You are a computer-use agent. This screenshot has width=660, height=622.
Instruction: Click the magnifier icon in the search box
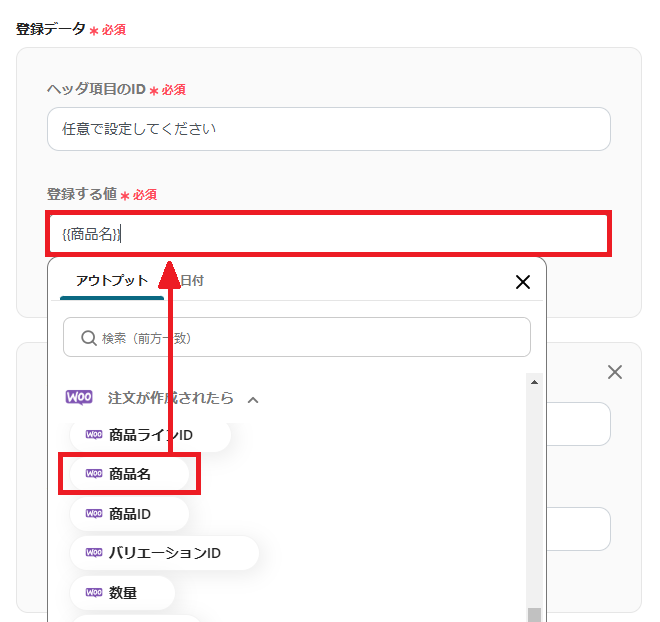point(89,338)
